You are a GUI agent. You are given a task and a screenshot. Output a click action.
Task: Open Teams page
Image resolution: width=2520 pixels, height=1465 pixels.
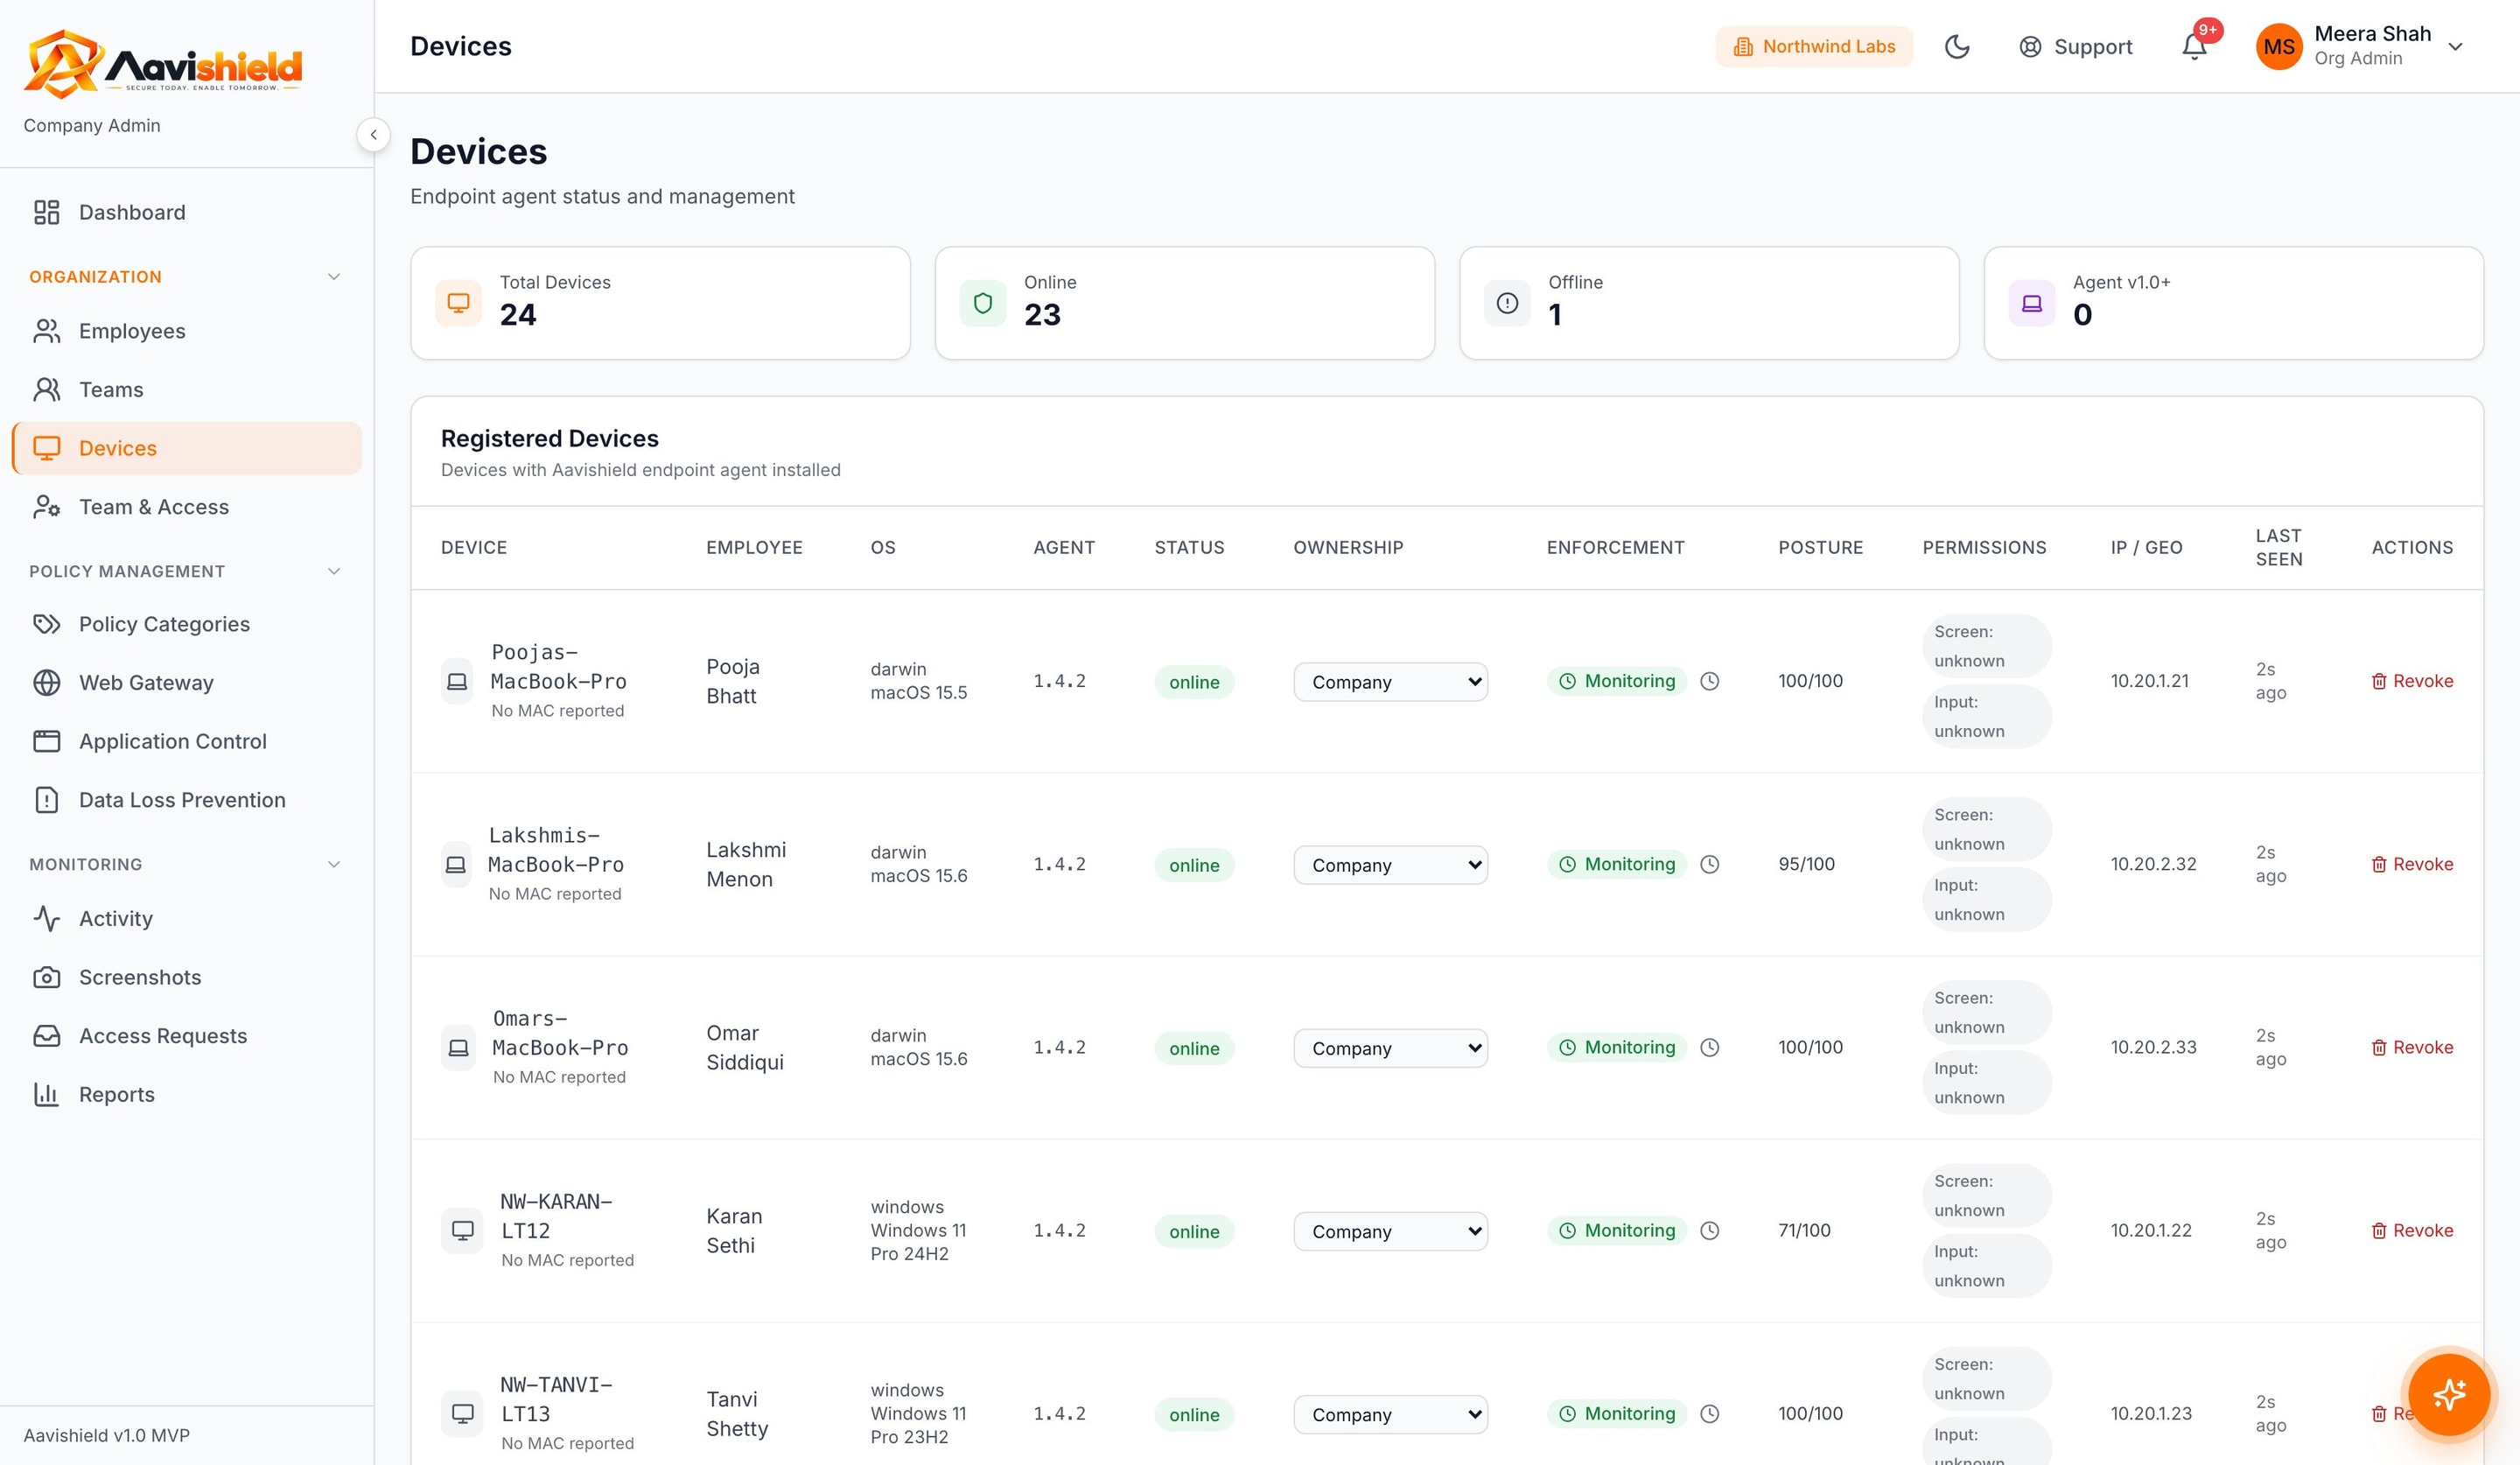pyautogui.click(x=187, y=390)
